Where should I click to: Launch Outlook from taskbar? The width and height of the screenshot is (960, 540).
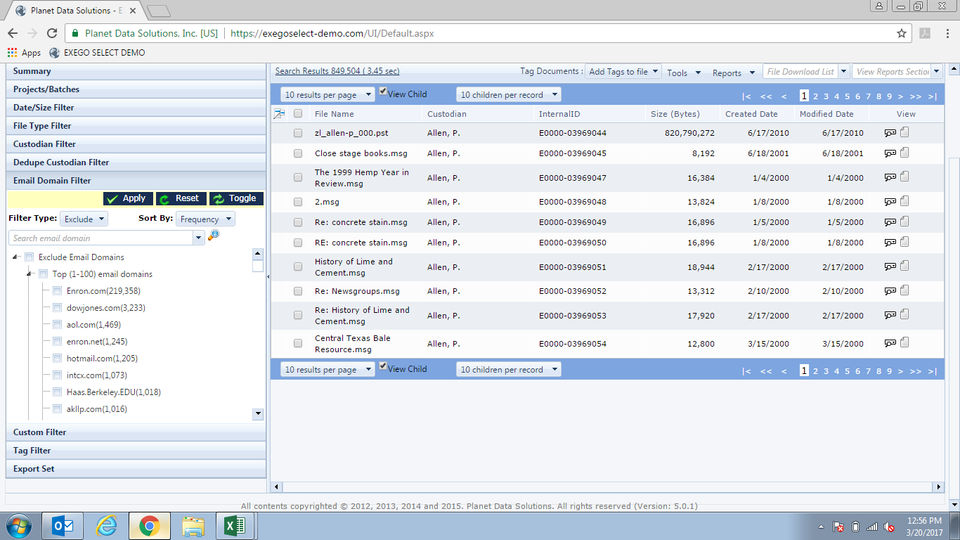[62, 526]
